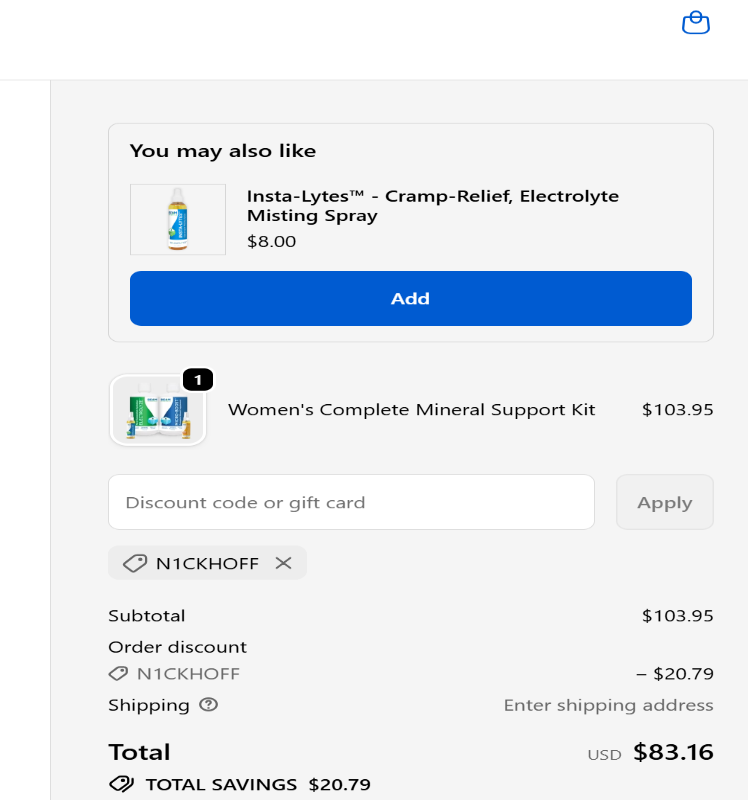This screenshot has width=748, height=800.
Task: Focus the discount code or gift card field
Action: 351,502
